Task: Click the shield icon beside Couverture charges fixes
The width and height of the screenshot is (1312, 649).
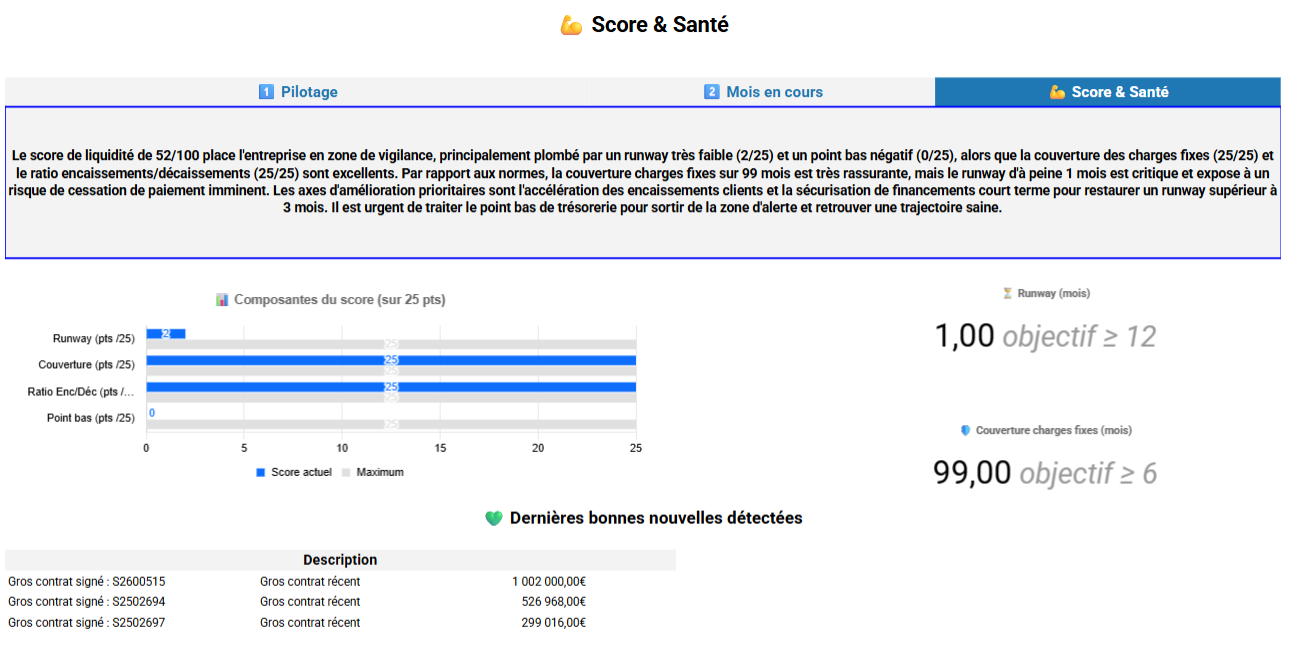Action: [x=965, y=430]
